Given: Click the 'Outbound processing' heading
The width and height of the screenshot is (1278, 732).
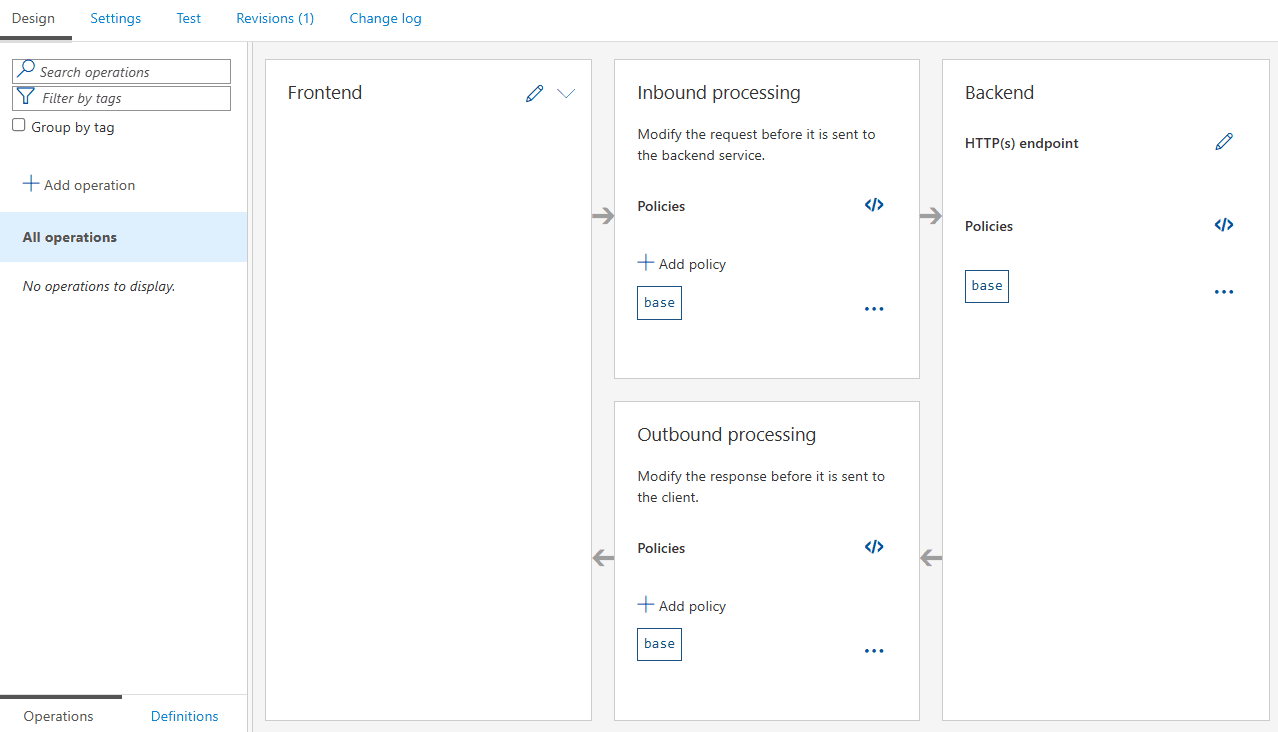Looking at the screenshot, I should (727, 435).
